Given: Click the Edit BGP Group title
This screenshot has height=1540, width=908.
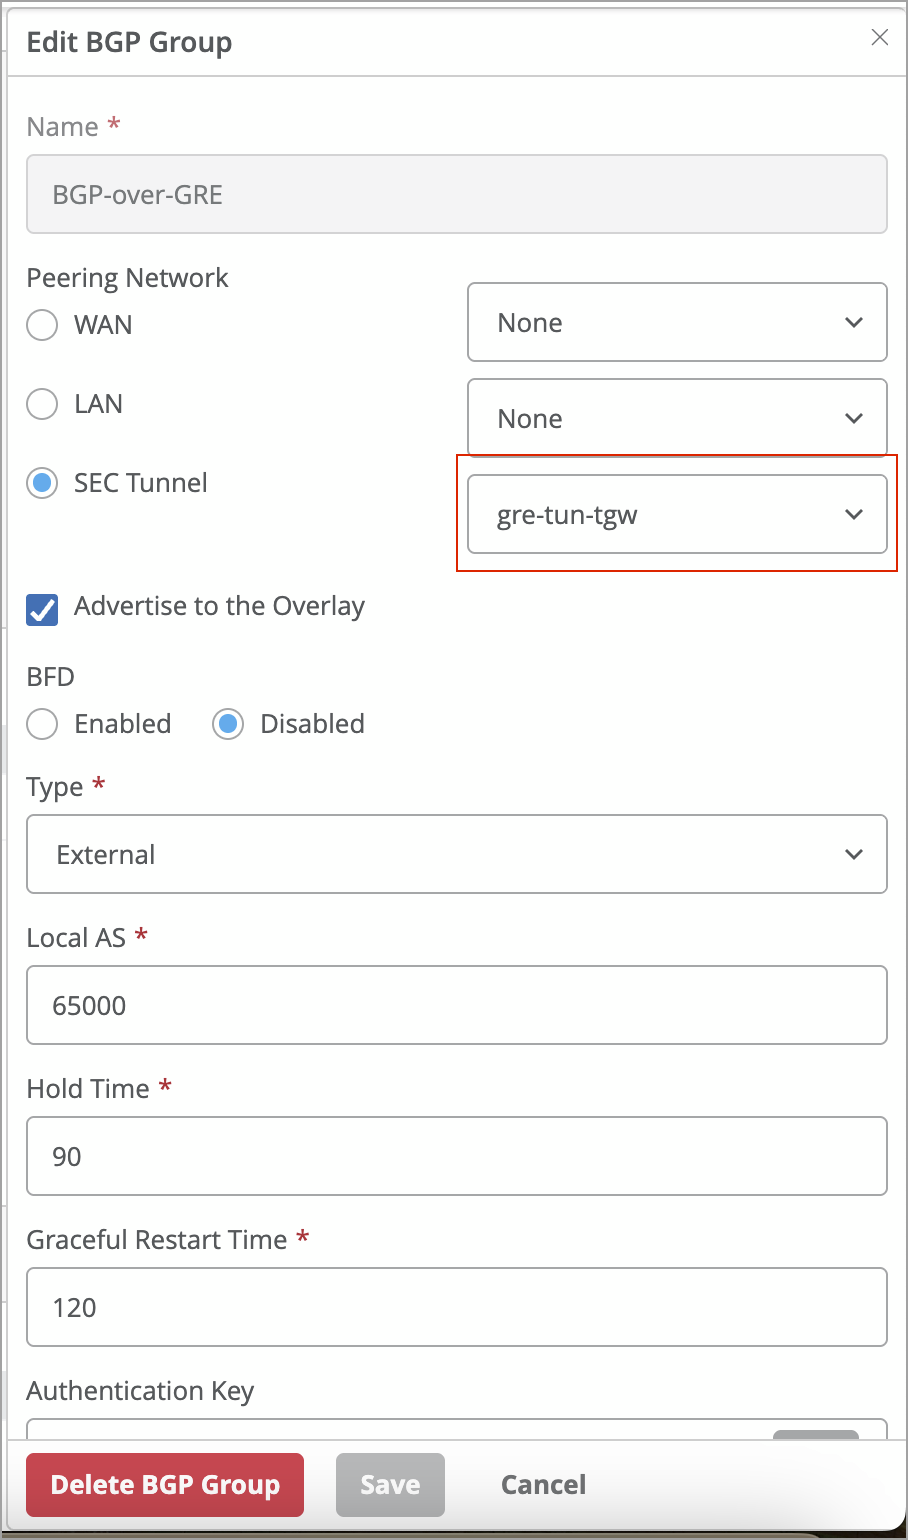Looking at the screenshot, I should [129, 42].
